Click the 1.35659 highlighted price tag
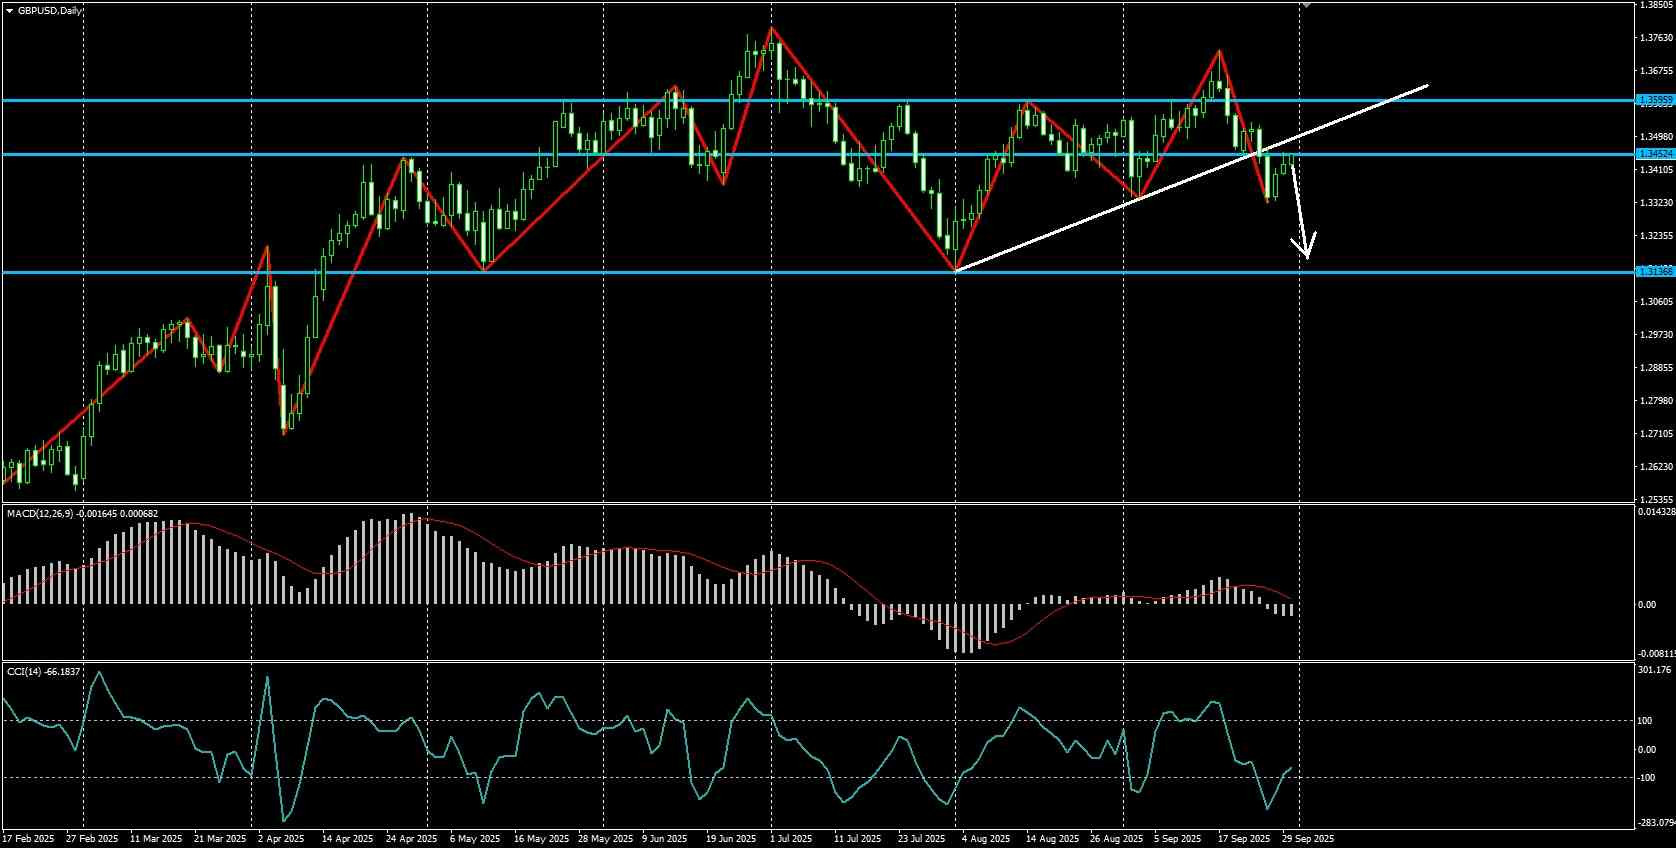 [1655, 100]
